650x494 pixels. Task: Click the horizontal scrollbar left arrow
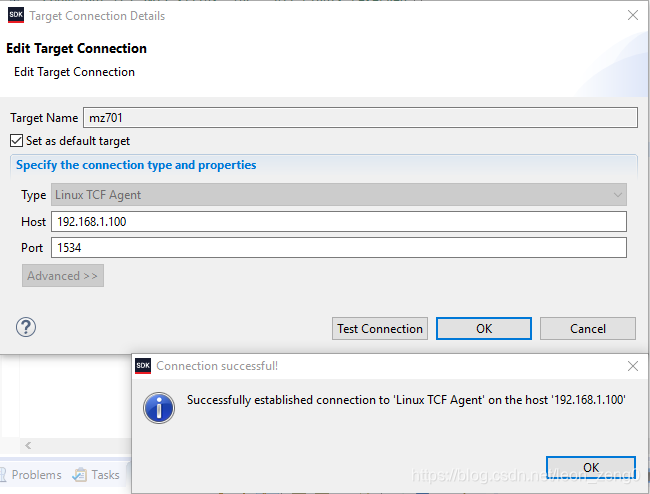(x=28, y=446)
